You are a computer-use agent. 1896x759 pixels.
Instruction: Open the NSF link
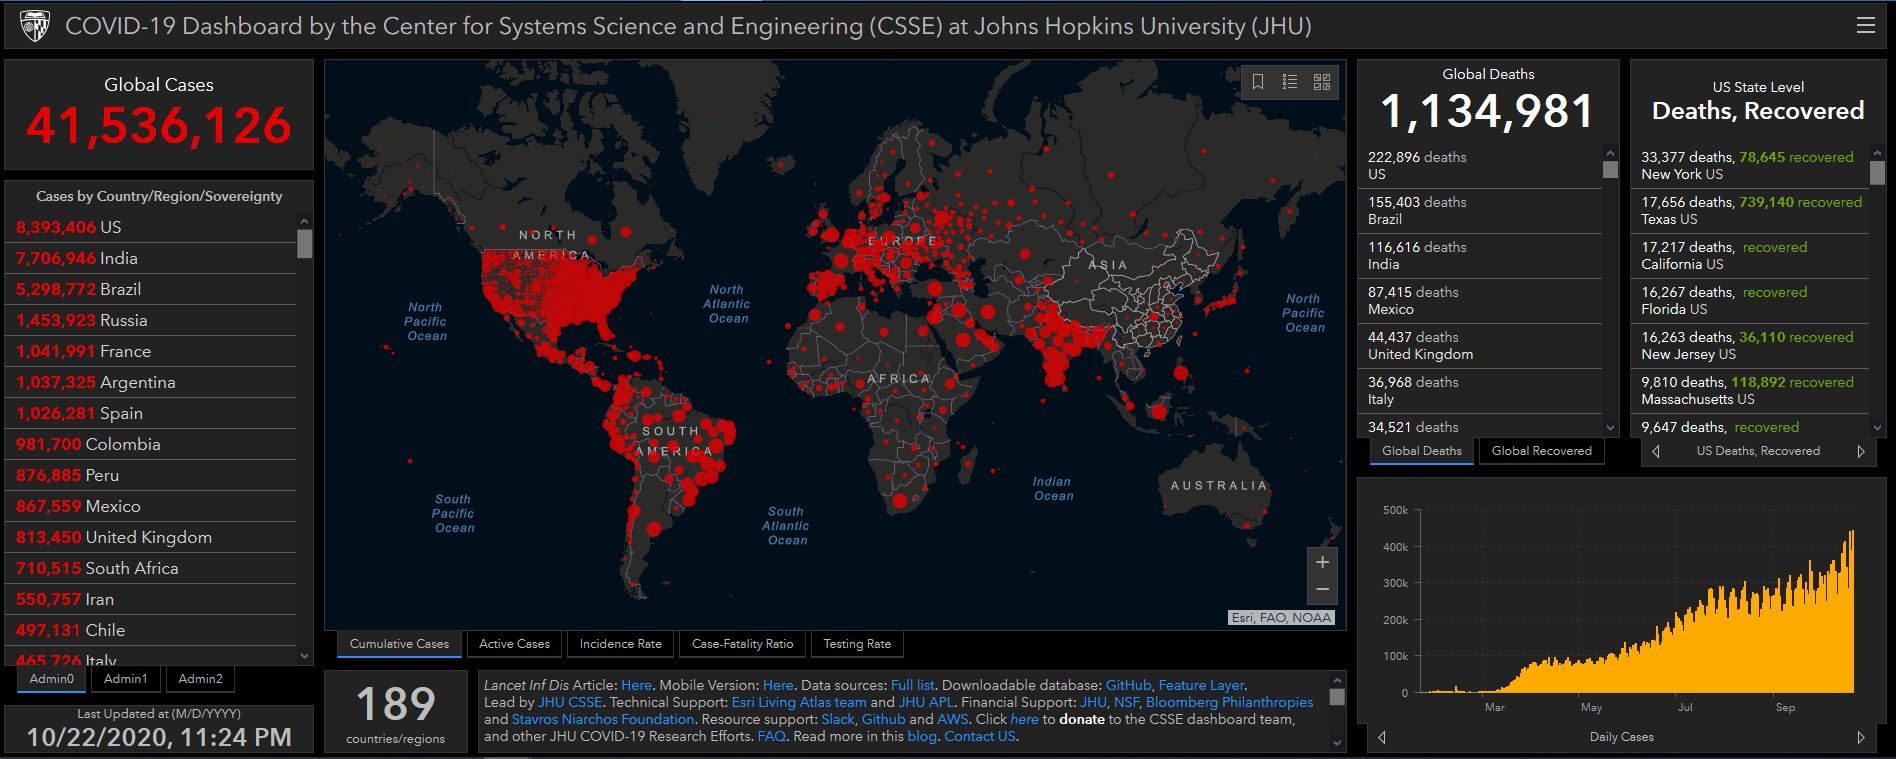(1126, 703)
